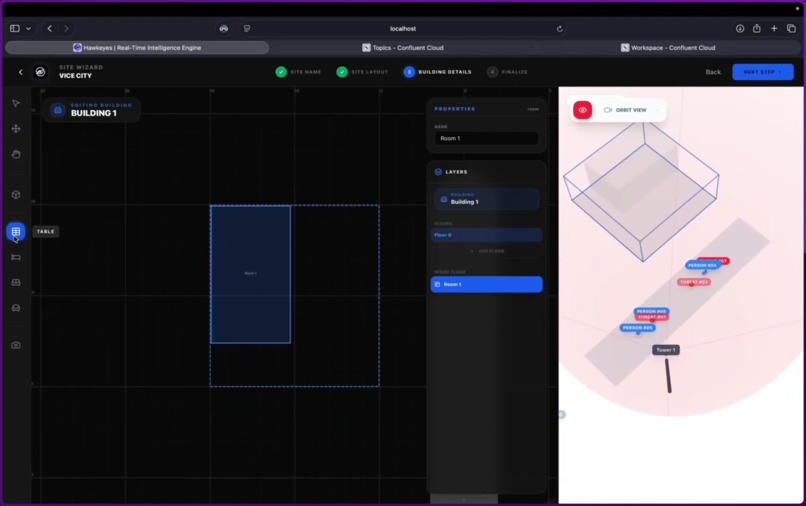The width and height of the screenshot is (806, 506).
Task: Click the Hawkeyes logo beside Site Wizard
Action: tap(40, 72)
